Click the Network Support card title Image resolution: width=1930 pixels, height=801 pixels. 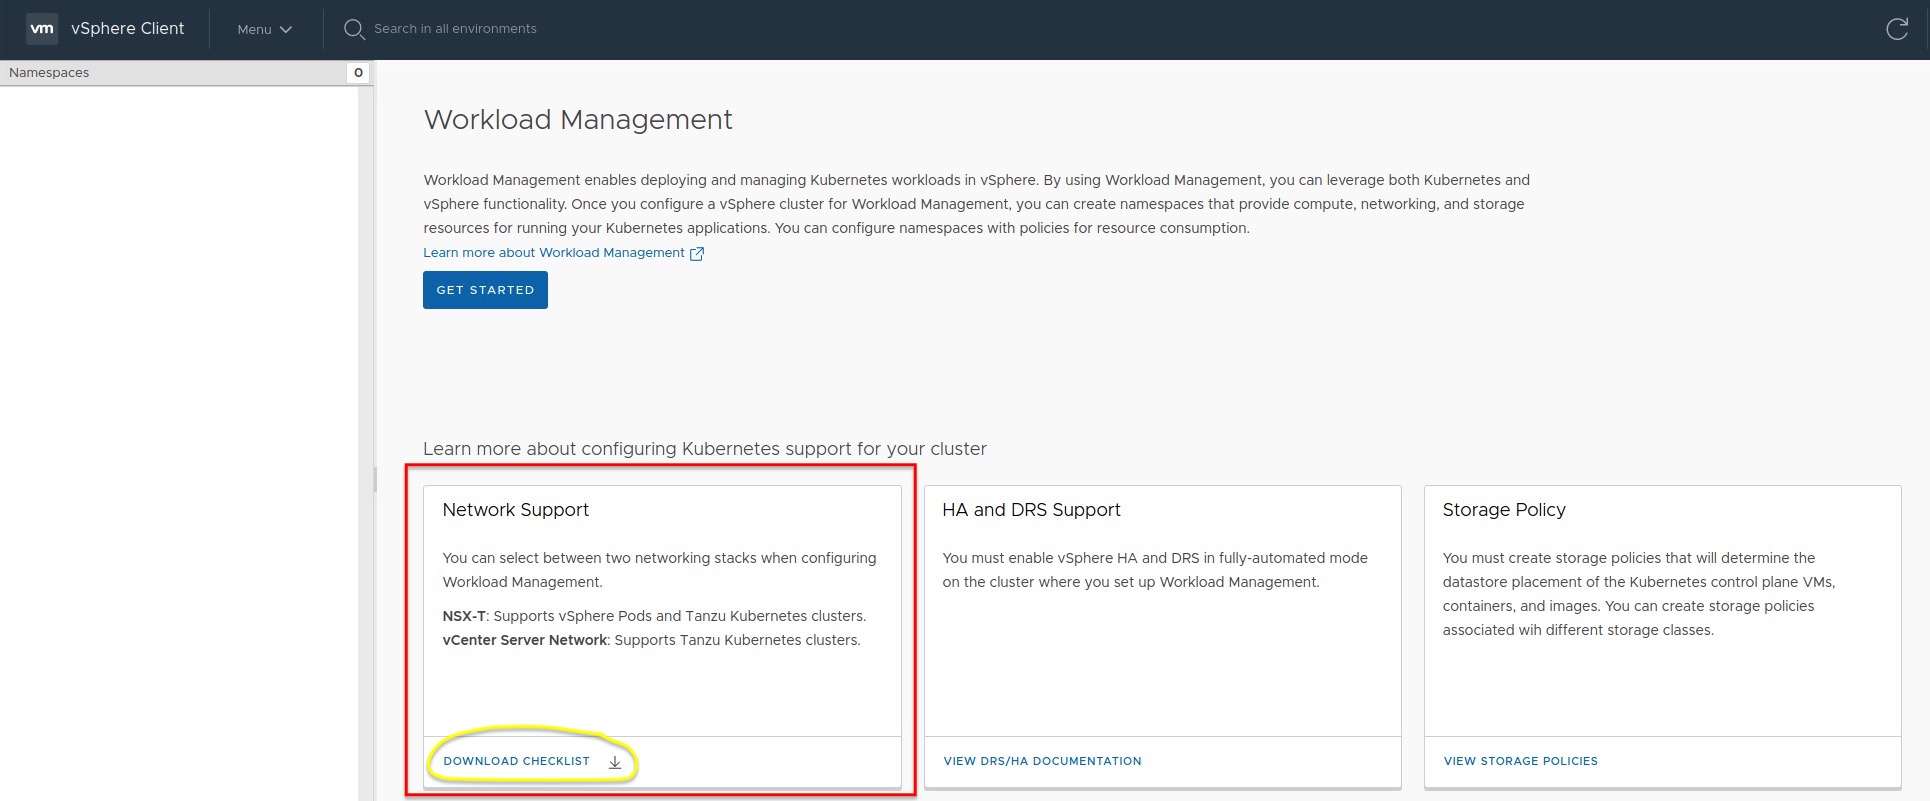515,510
